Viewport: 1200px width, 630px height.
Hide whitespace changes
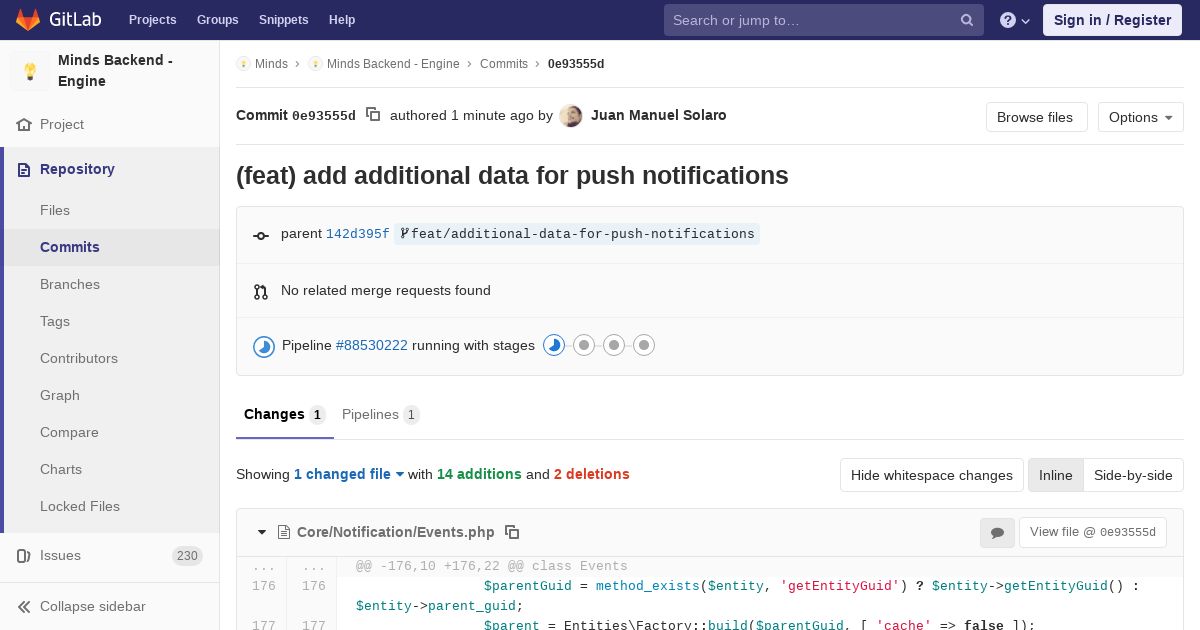pos(932,475)
